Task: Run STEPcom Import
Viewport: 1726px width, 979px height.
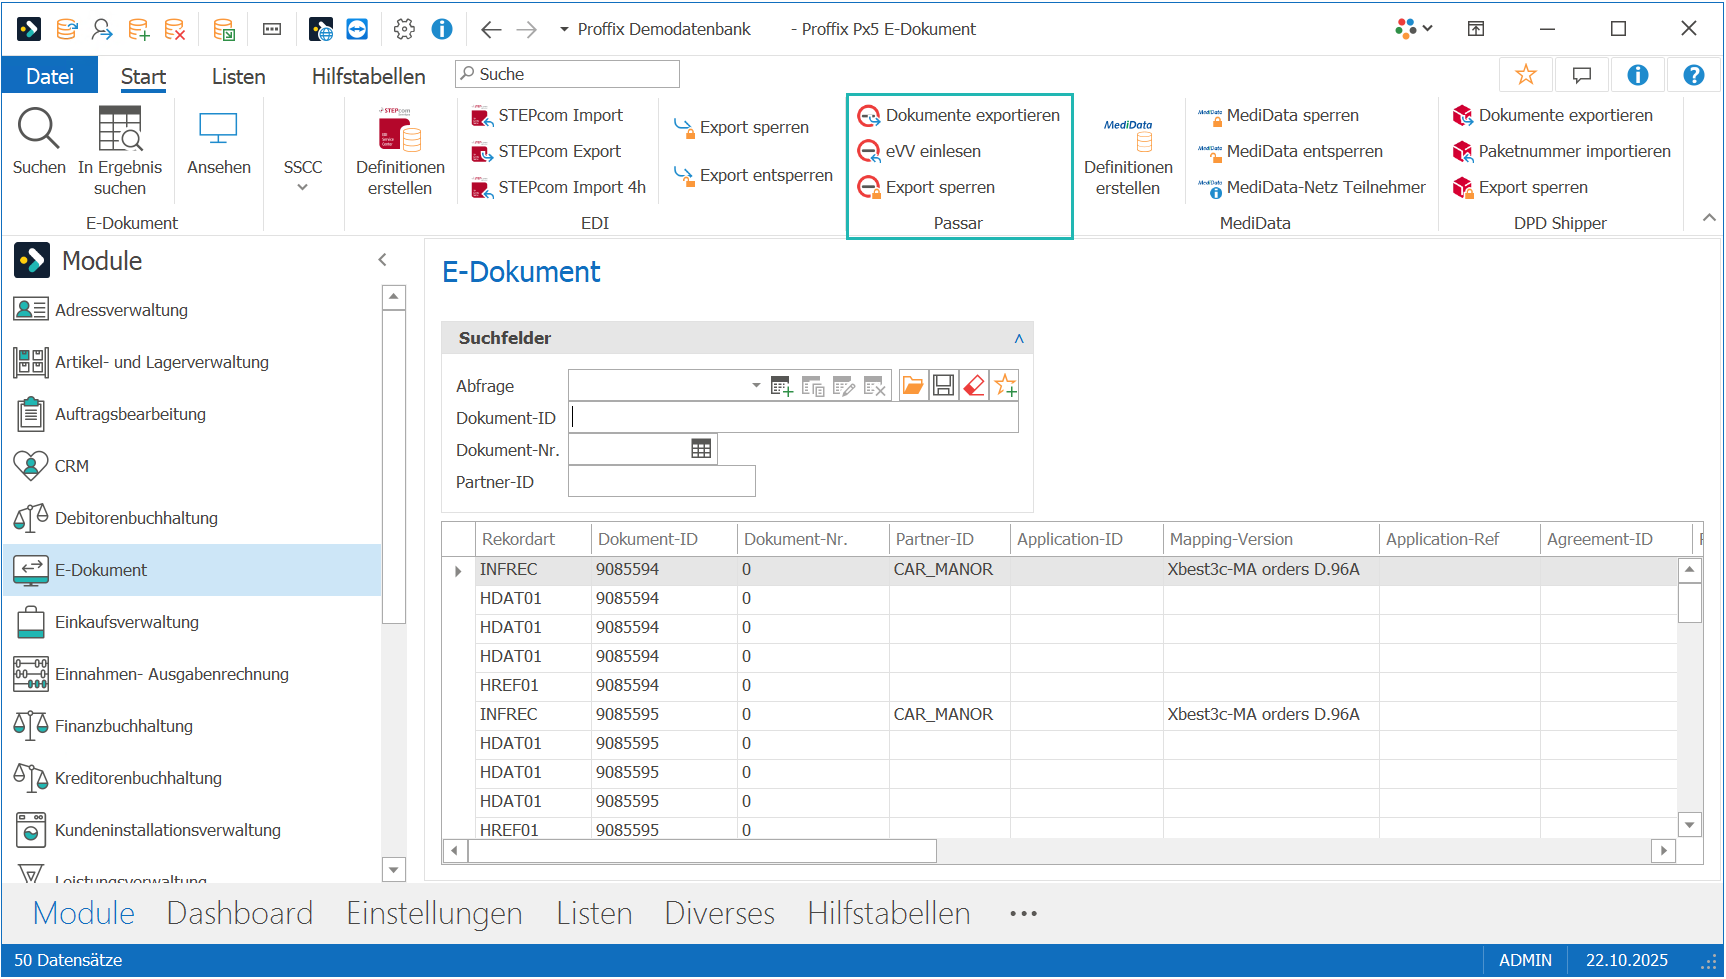Action: pos(547,116)
